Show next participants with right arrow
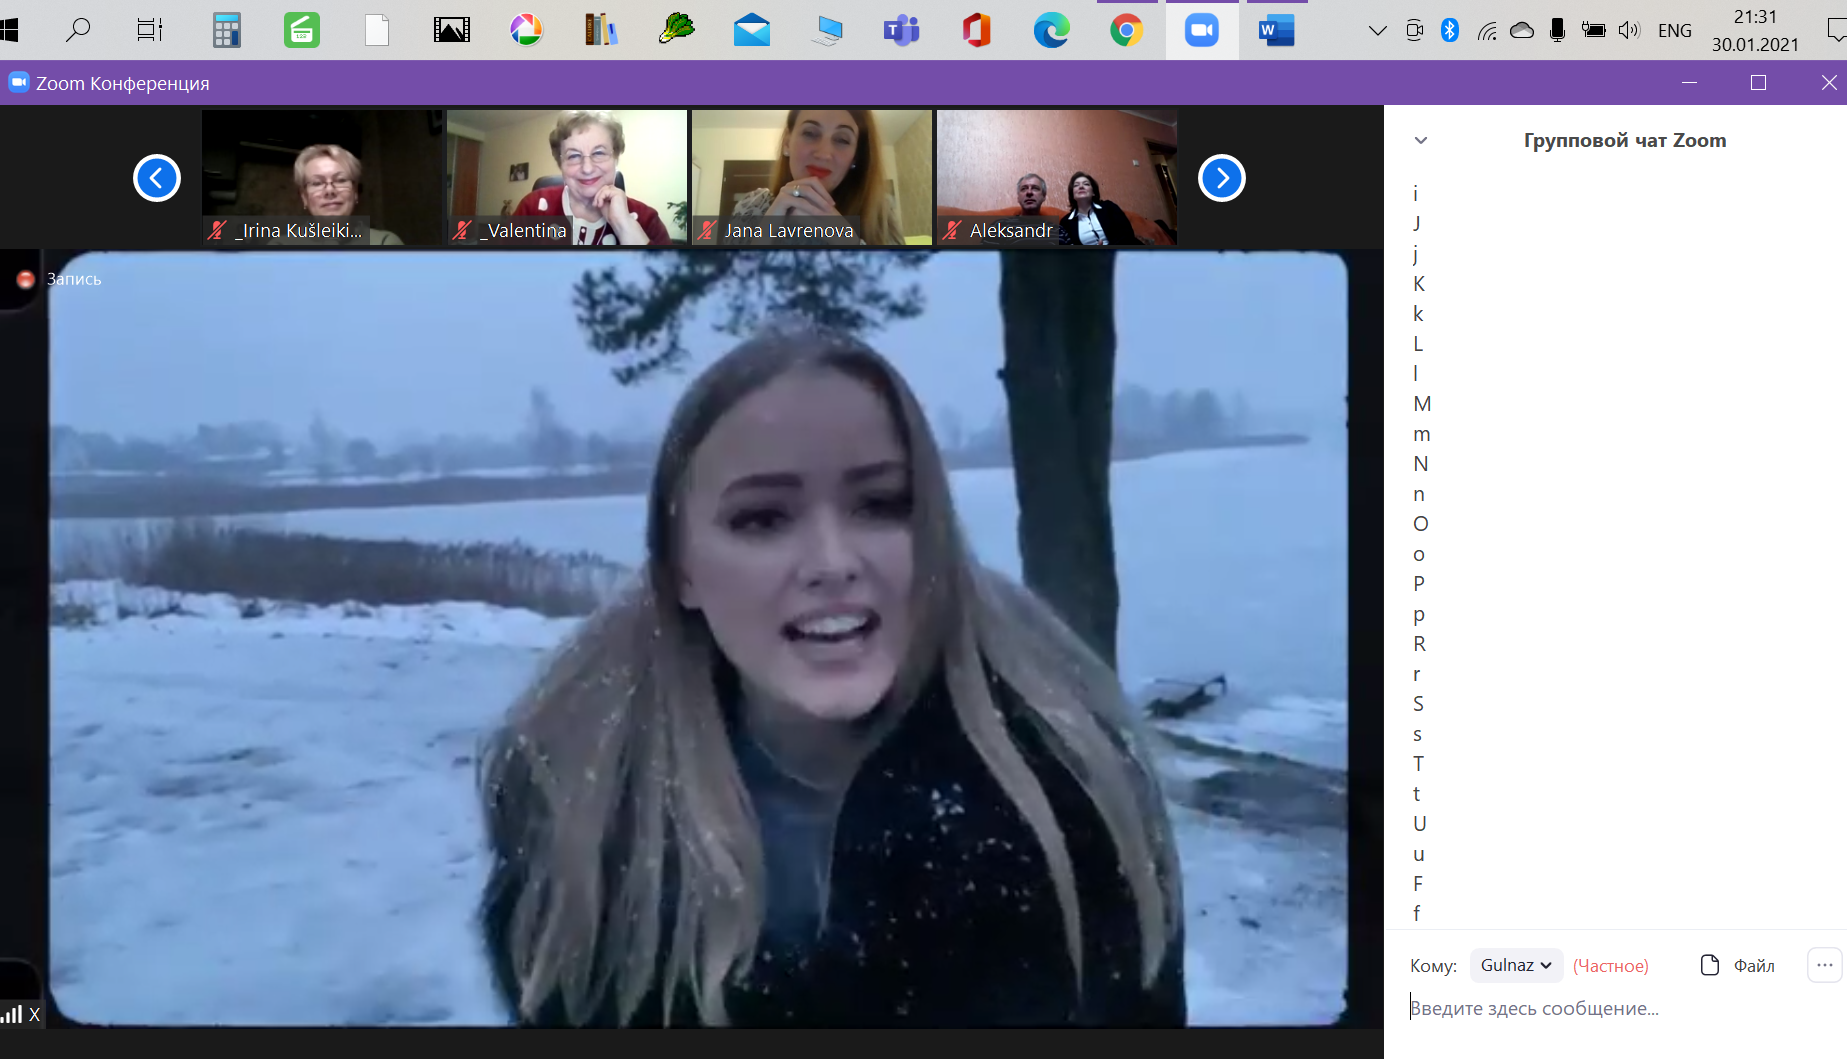The width and height of the screenshot is (1847, 1059). click(x=1221, y=178)
